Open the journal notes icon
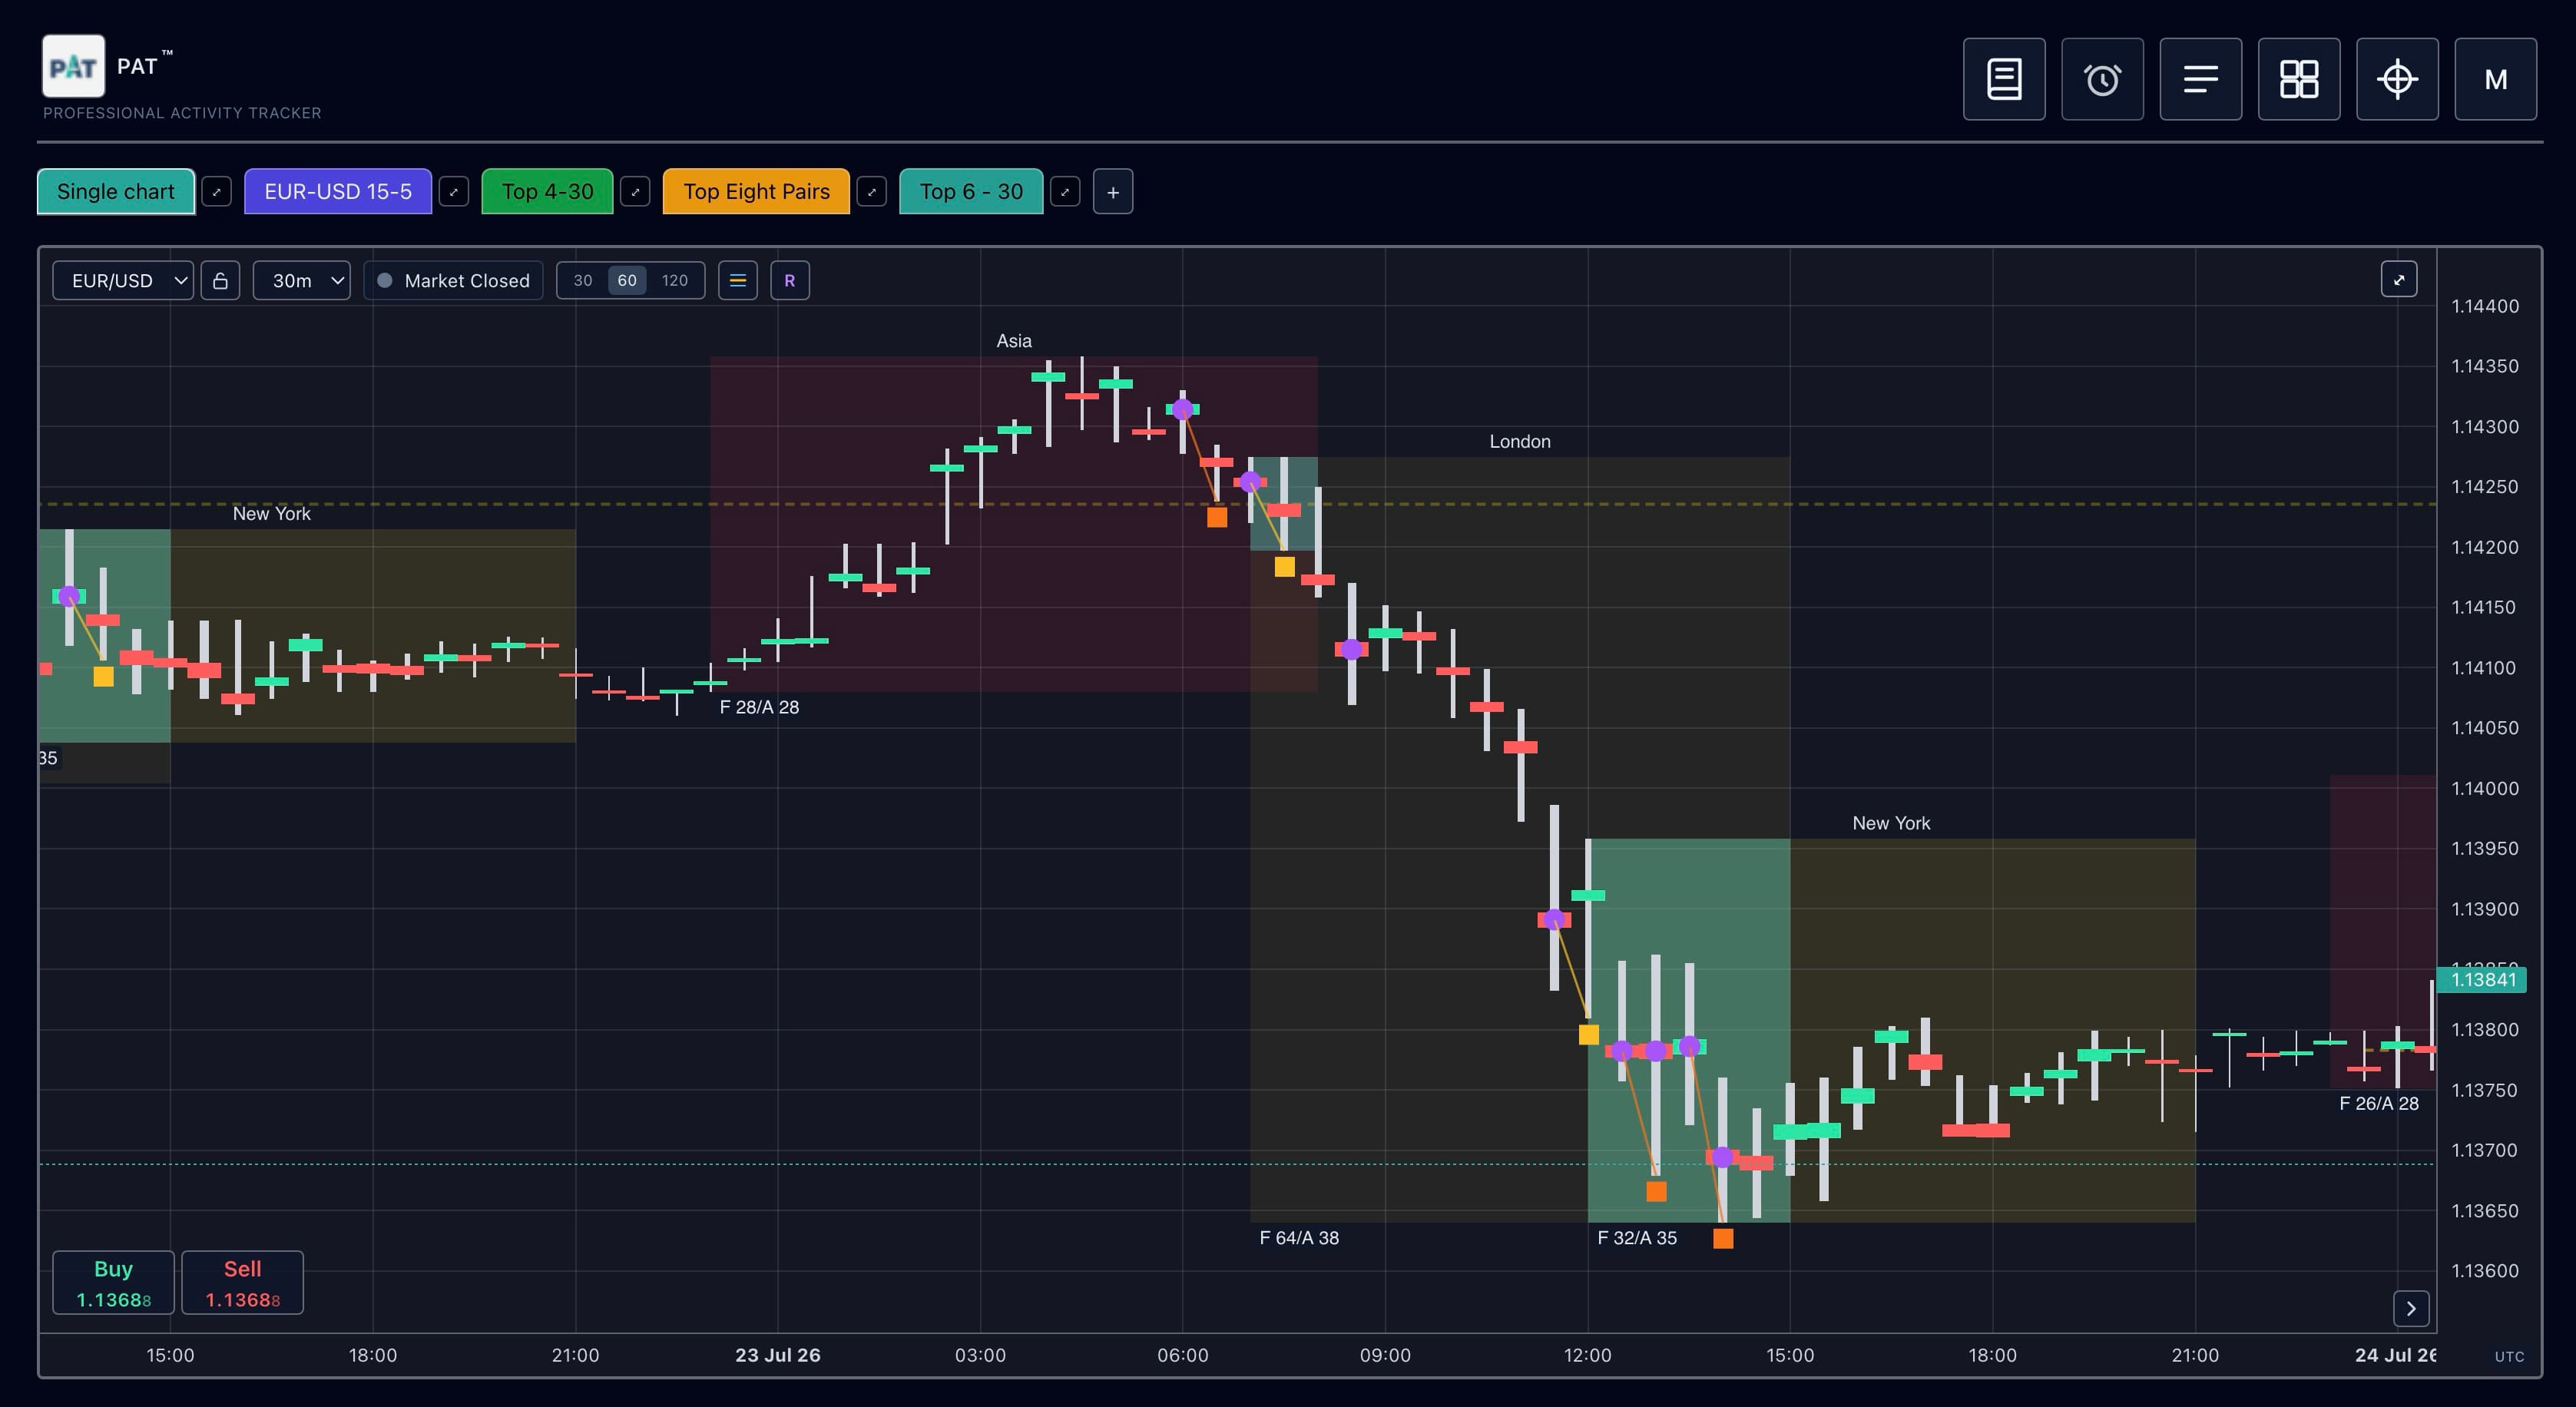Screen dimensions: 2576x1407 (x=2004, y=79)
